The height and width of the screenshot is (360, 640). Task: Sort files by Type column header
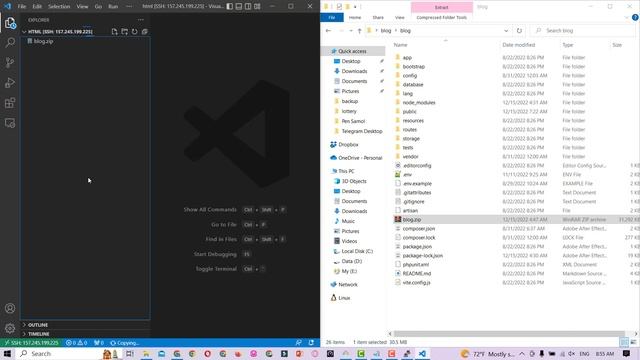pos(568,45)
